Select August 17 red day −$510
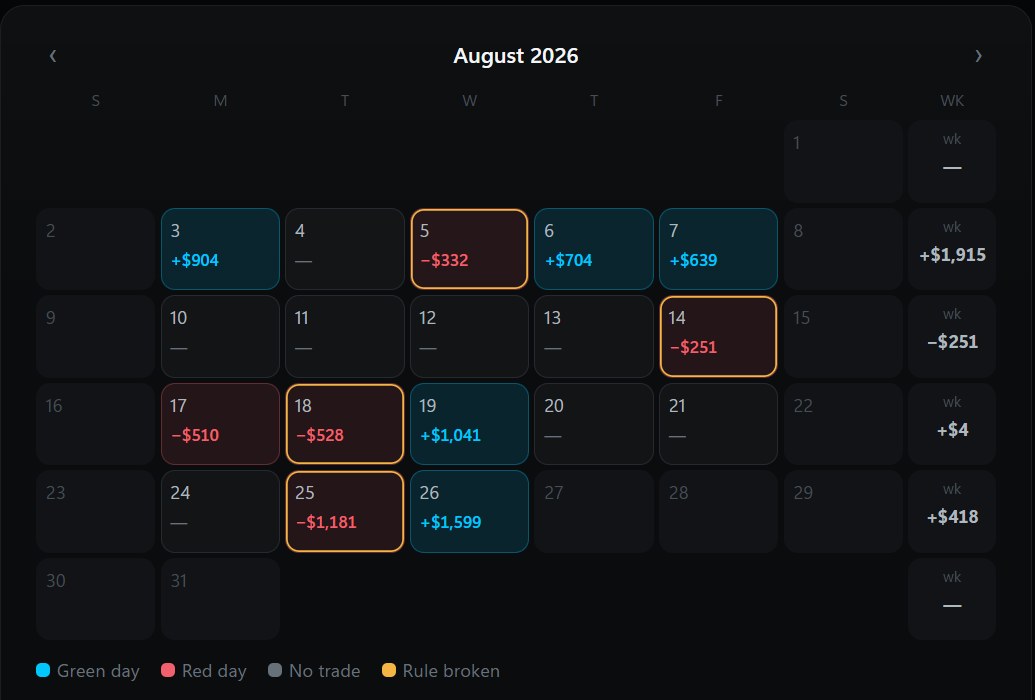1035x700 pixels. 220,424
